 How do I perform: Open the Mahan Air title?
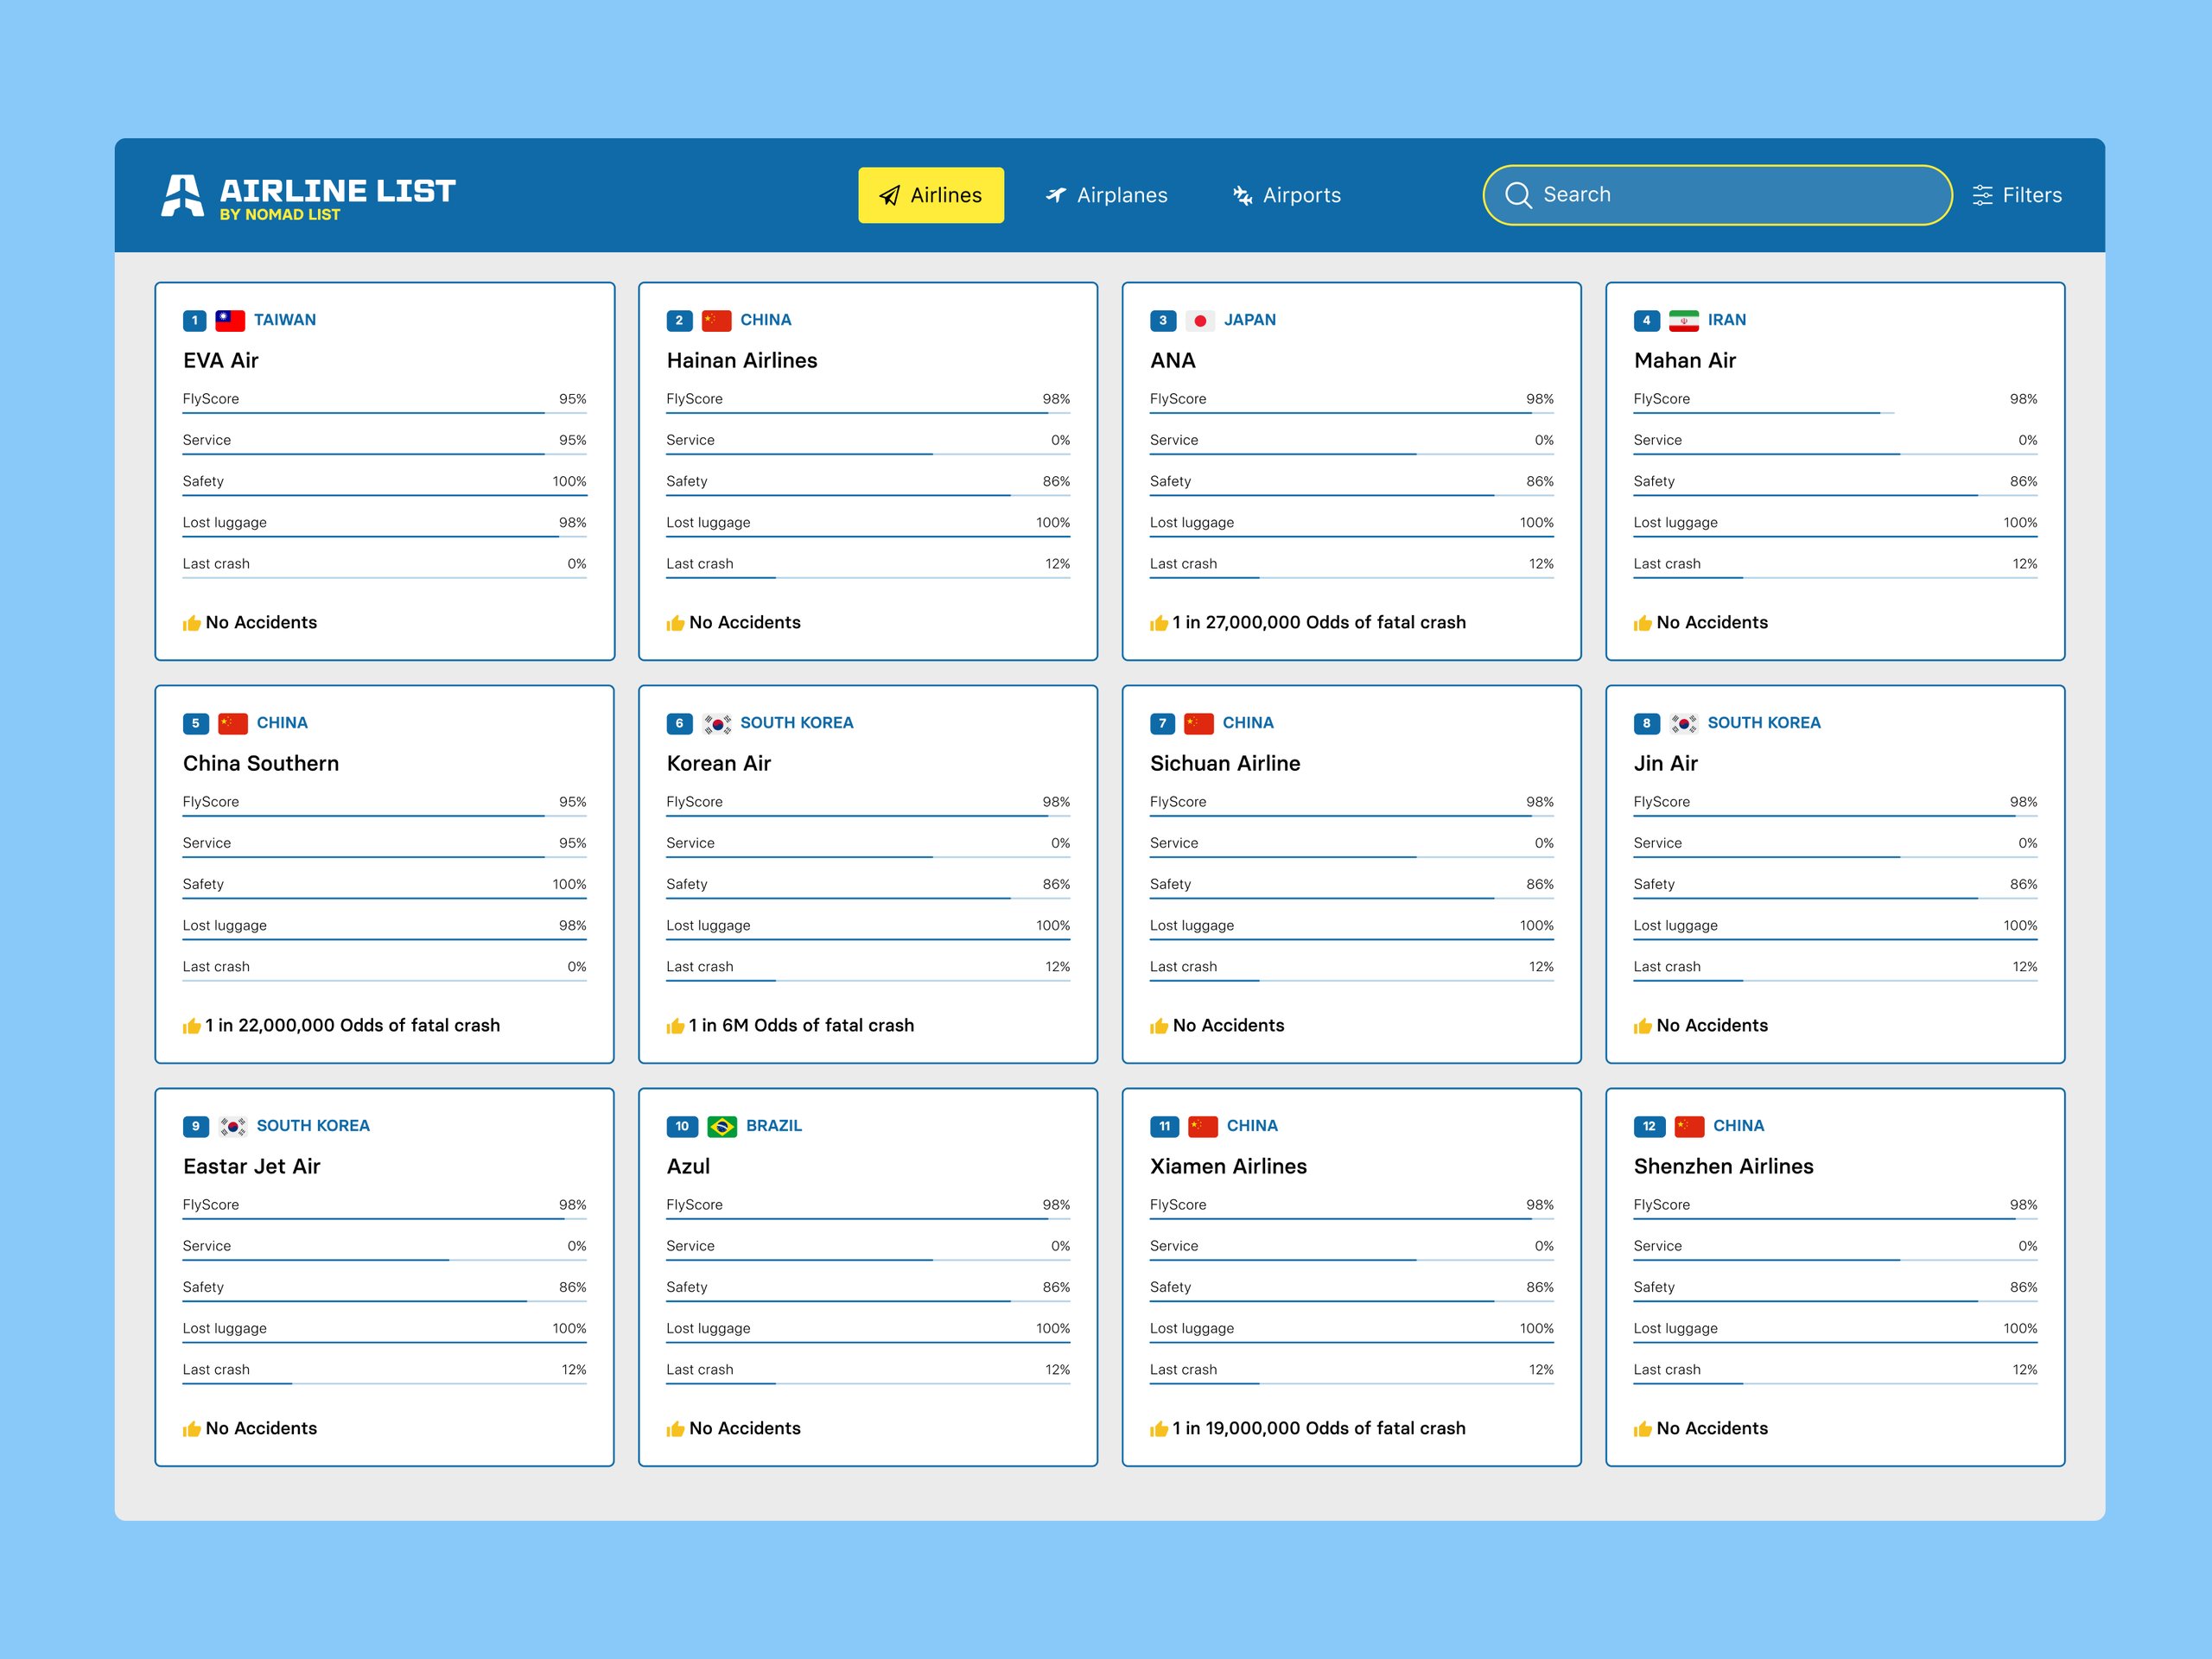pyautogui.click(x=1685, y=360)
